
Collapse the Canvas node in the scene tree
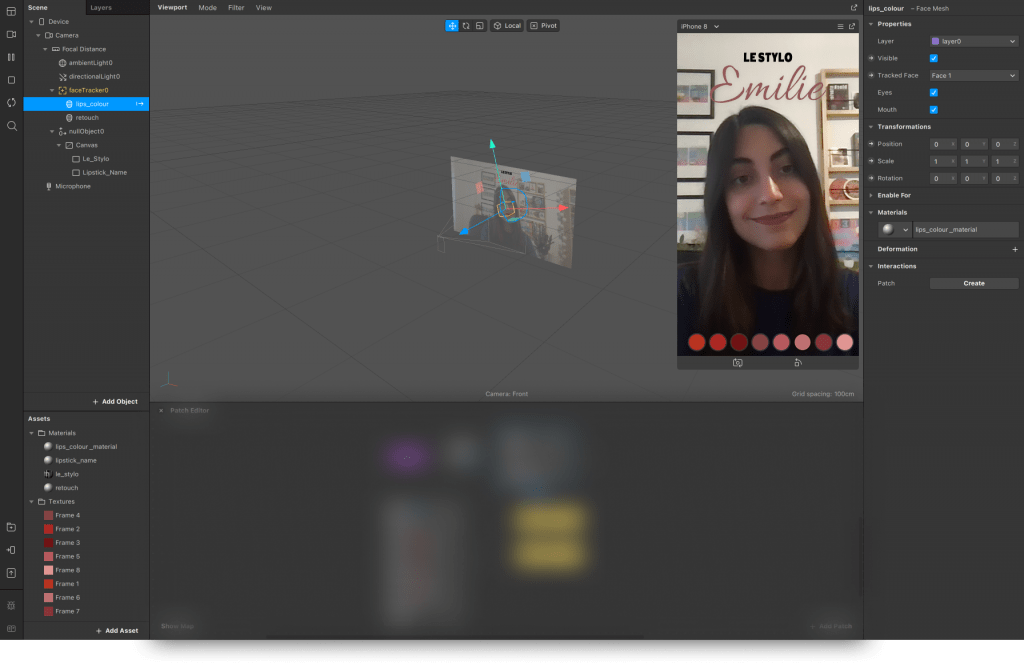[x=59, y=145]
